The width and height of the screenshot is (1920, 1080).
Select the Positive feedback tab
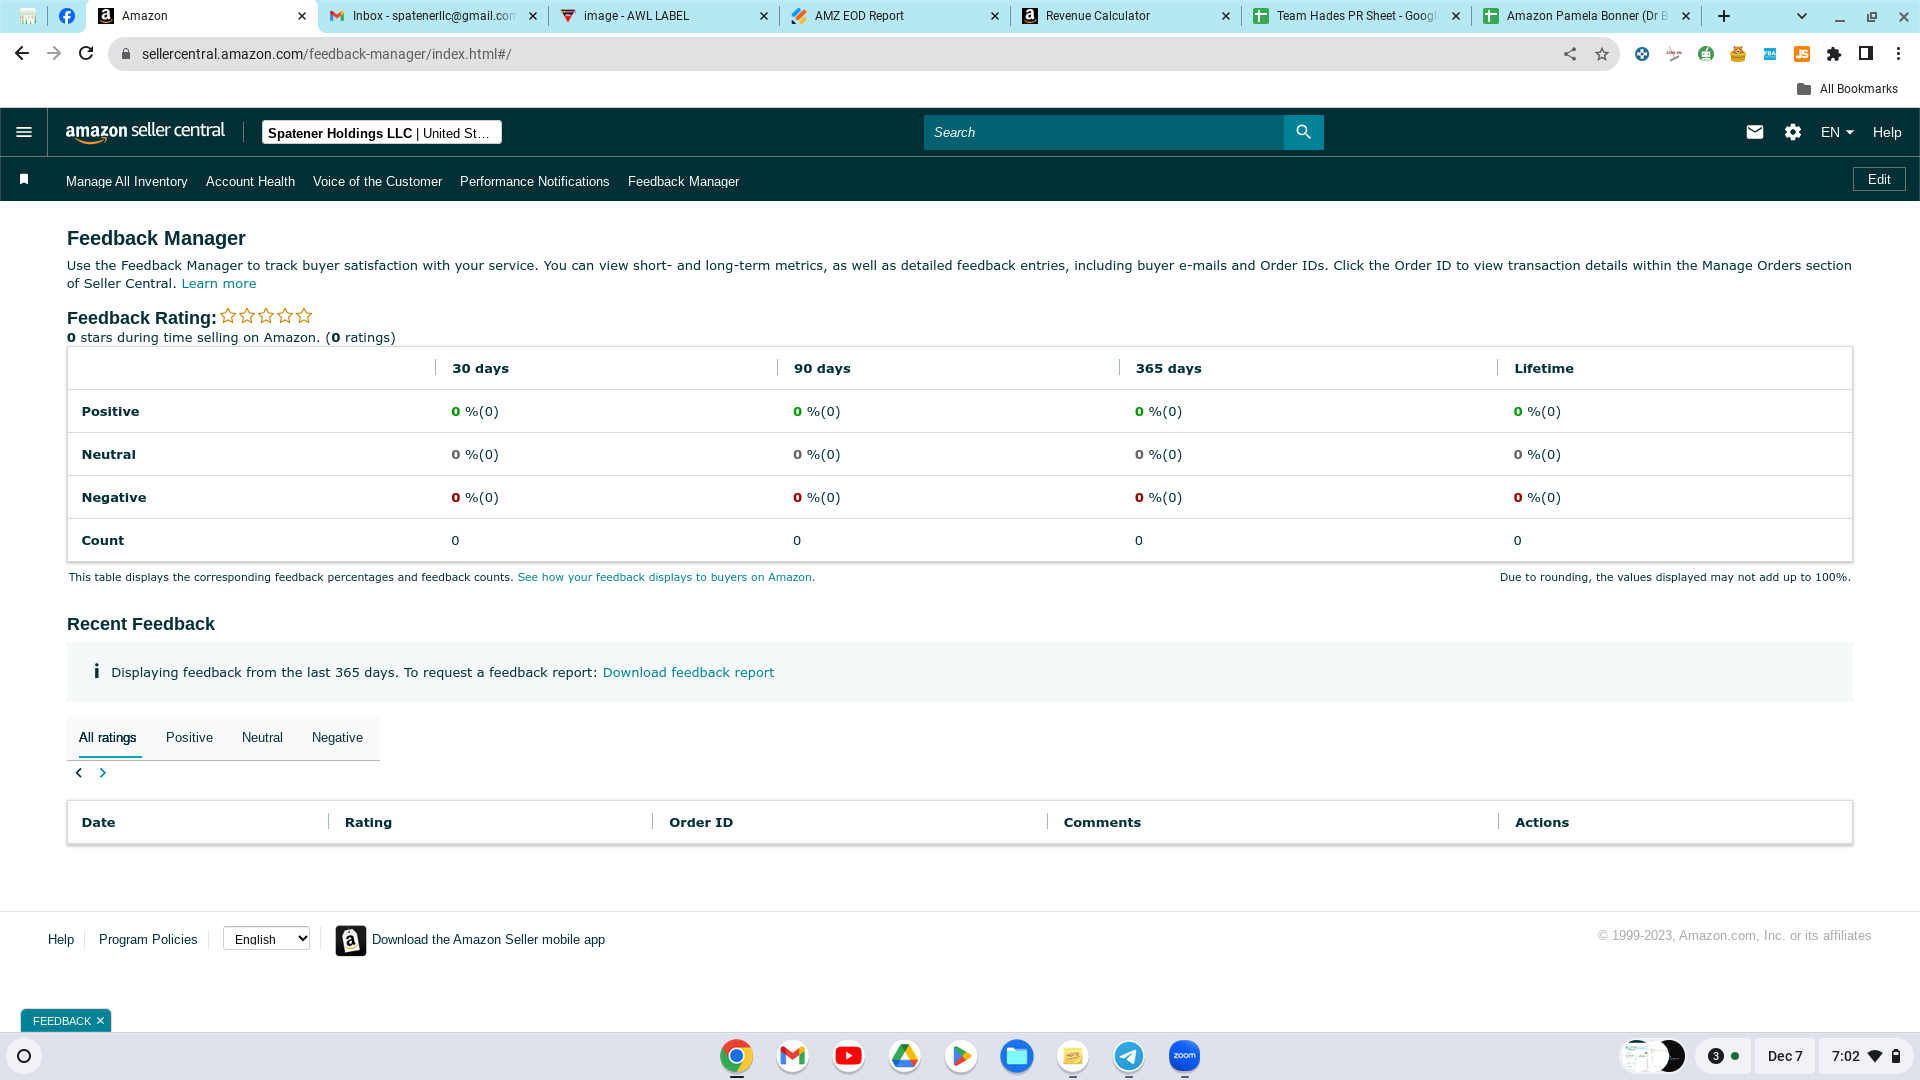click(x=189, y=738)
